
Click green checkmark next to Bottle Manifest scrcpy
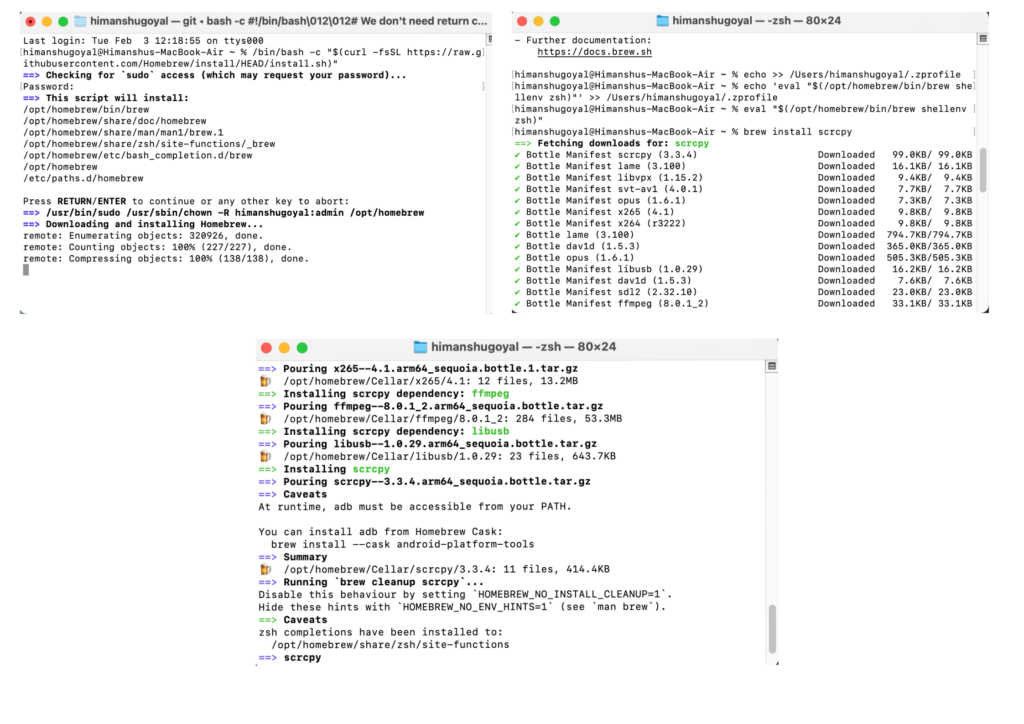(x=517, y=154)
